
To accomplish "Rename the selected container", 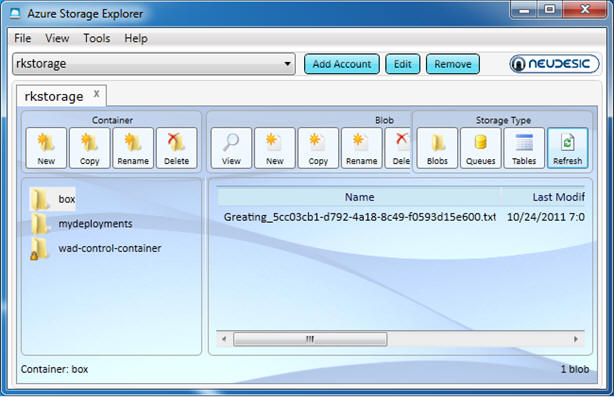I will (133, 148).
